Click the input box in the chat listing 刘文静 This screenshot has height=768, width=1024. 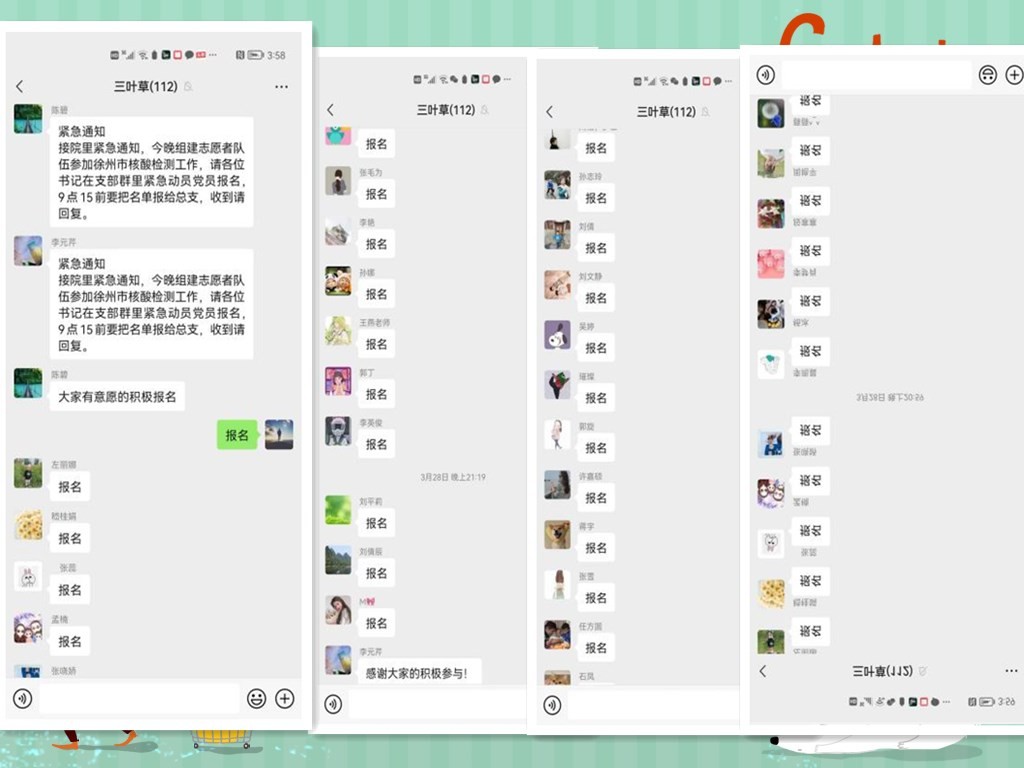point(652,706)
